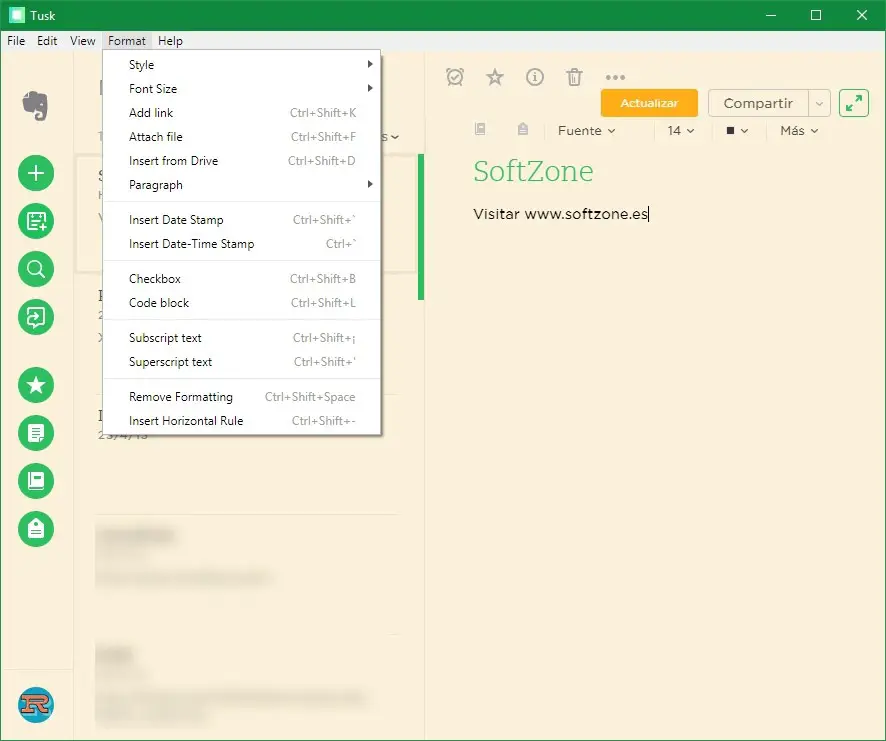Select Insert Date Stamp entry

point(242,220)
